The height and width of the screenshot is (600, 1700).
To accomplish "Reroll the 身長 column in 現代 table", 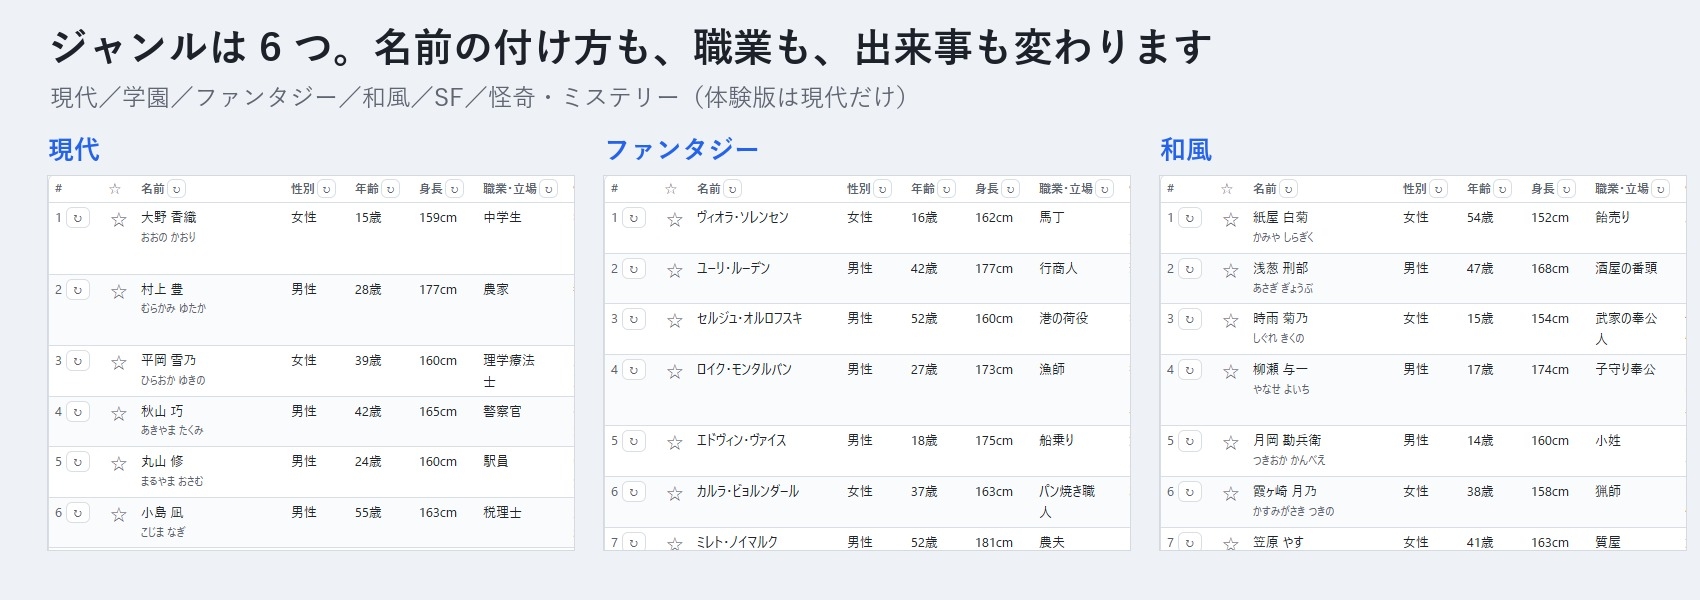I will (455, 189).
